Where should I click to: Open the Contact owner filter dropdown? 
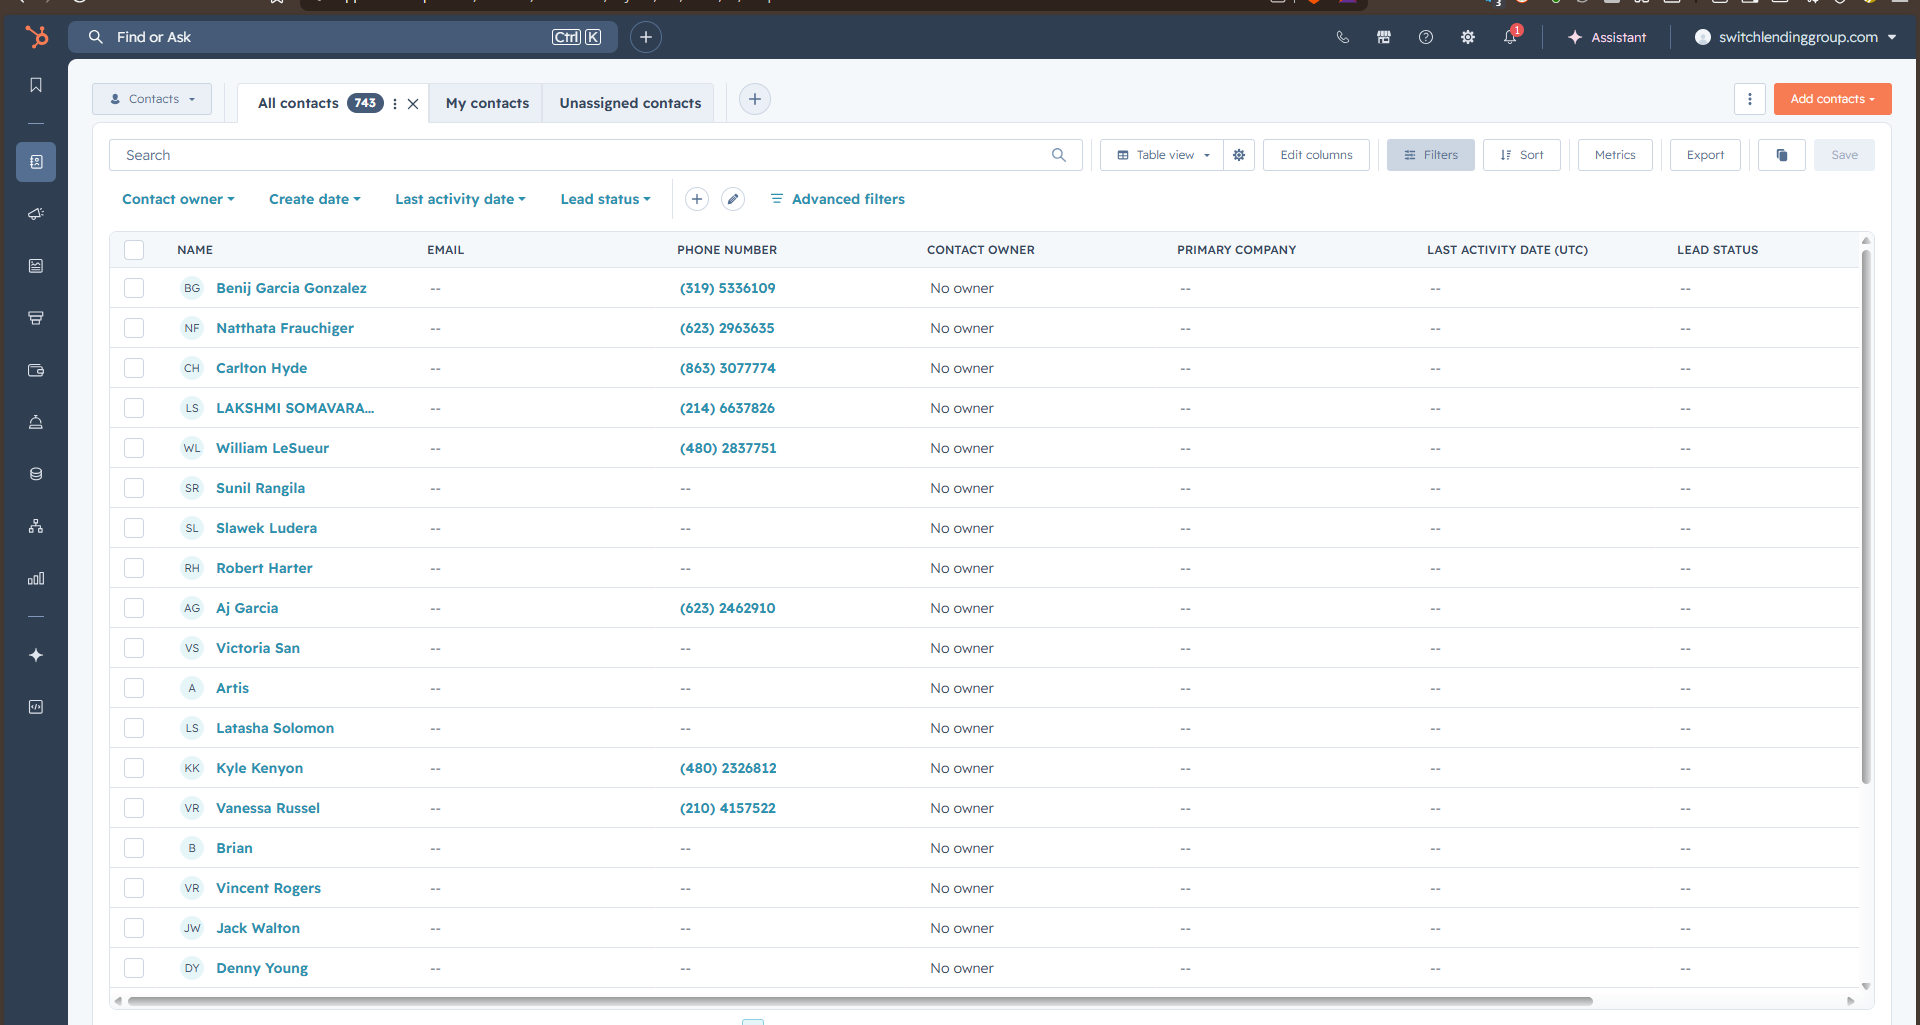pyautogui.click(x=178, y=199)
